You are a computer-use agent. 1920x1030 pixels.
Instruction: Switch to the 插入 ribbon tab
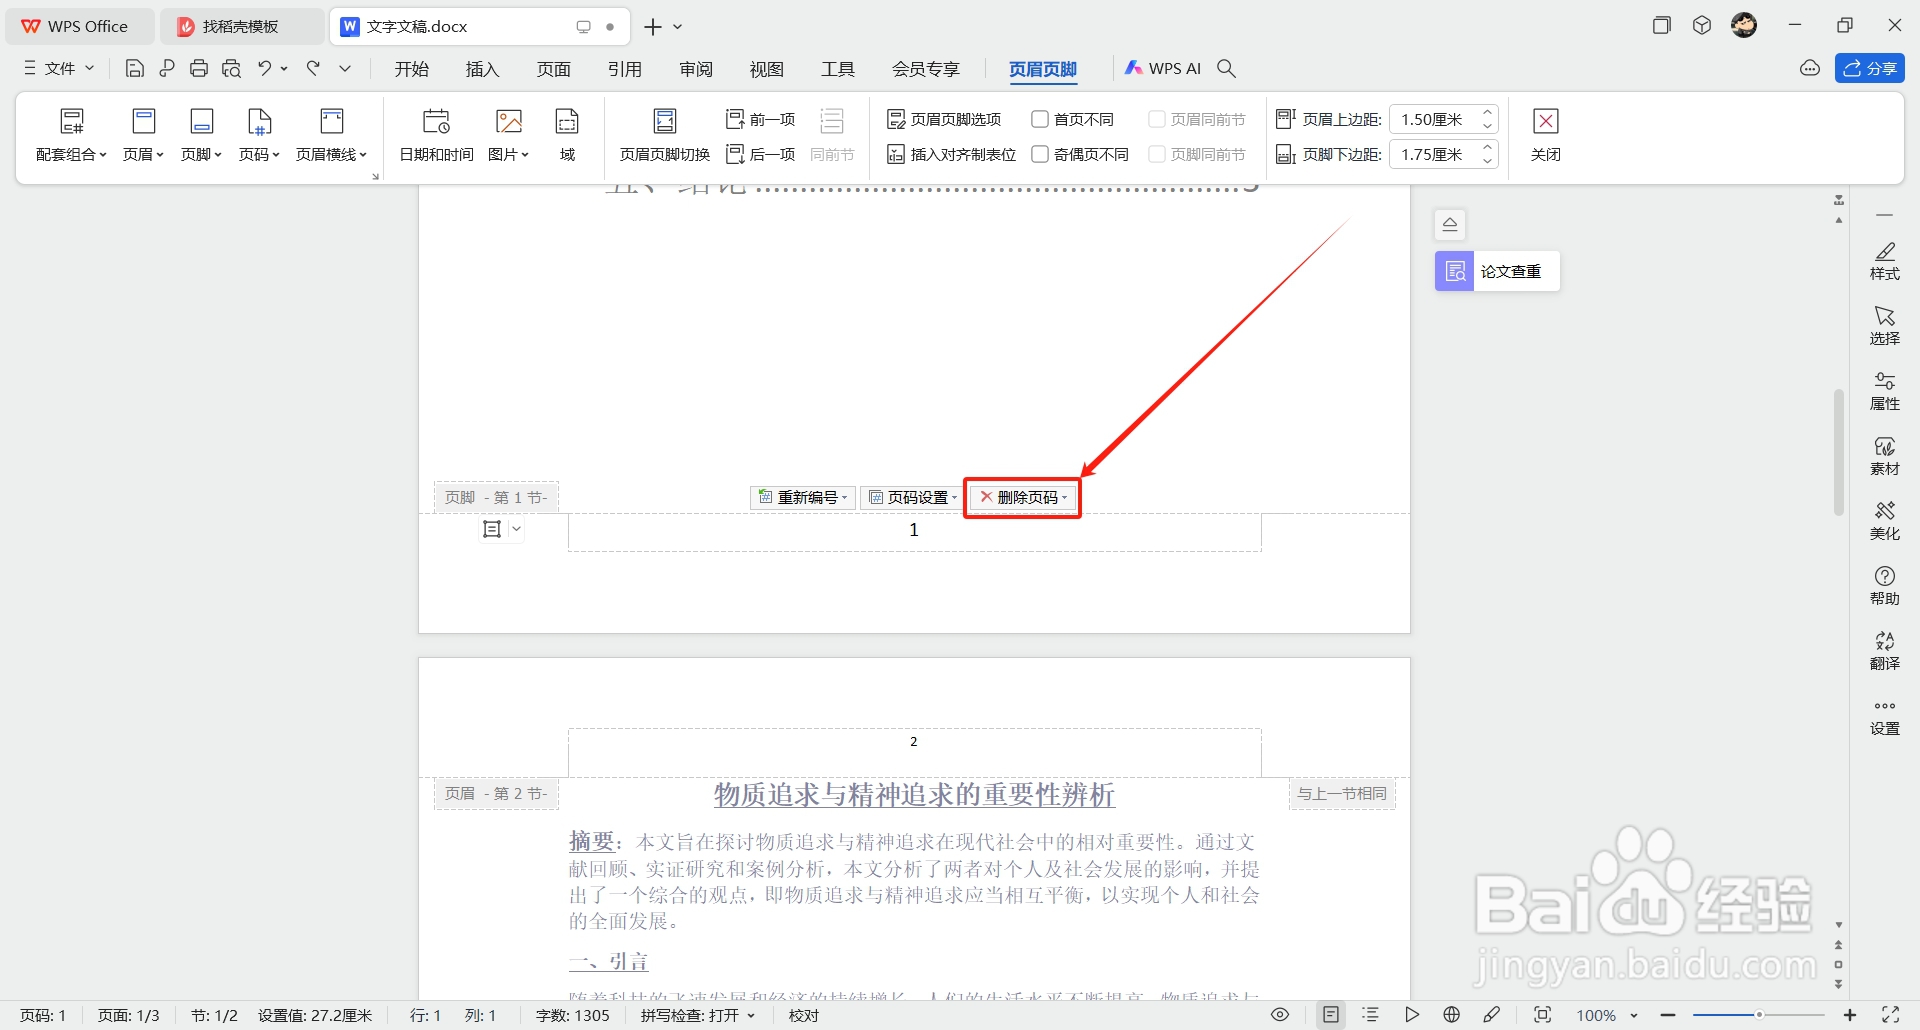[x=482, y=68]
